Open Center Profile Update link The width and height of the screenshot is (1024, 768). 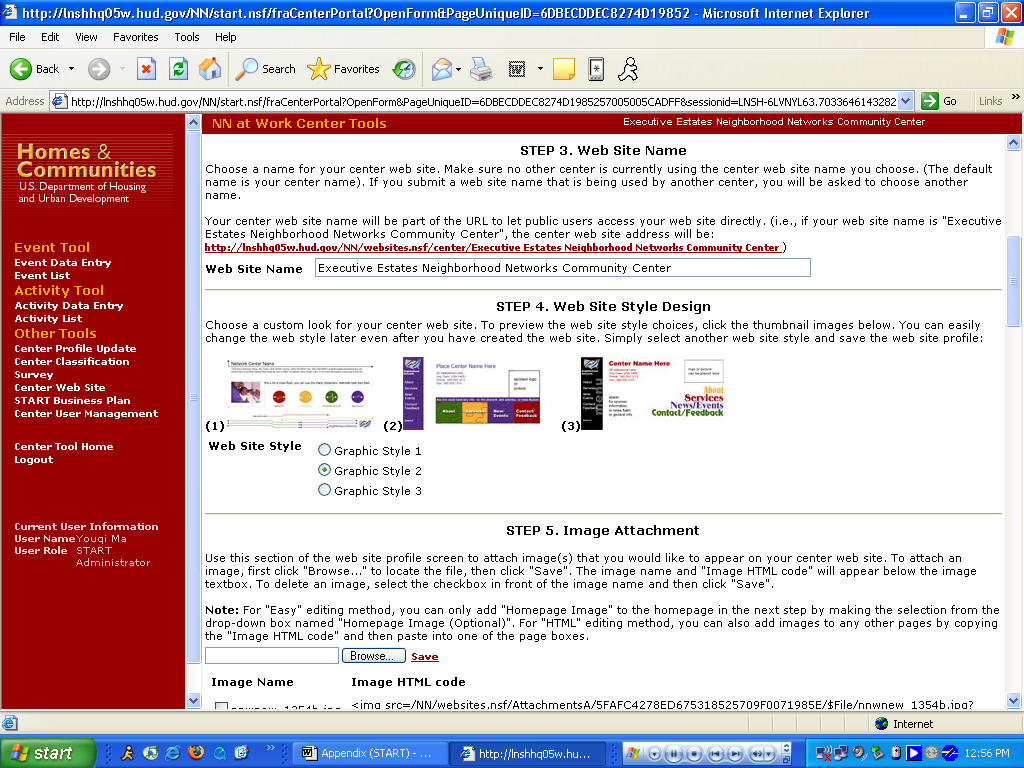click(75, 349)
